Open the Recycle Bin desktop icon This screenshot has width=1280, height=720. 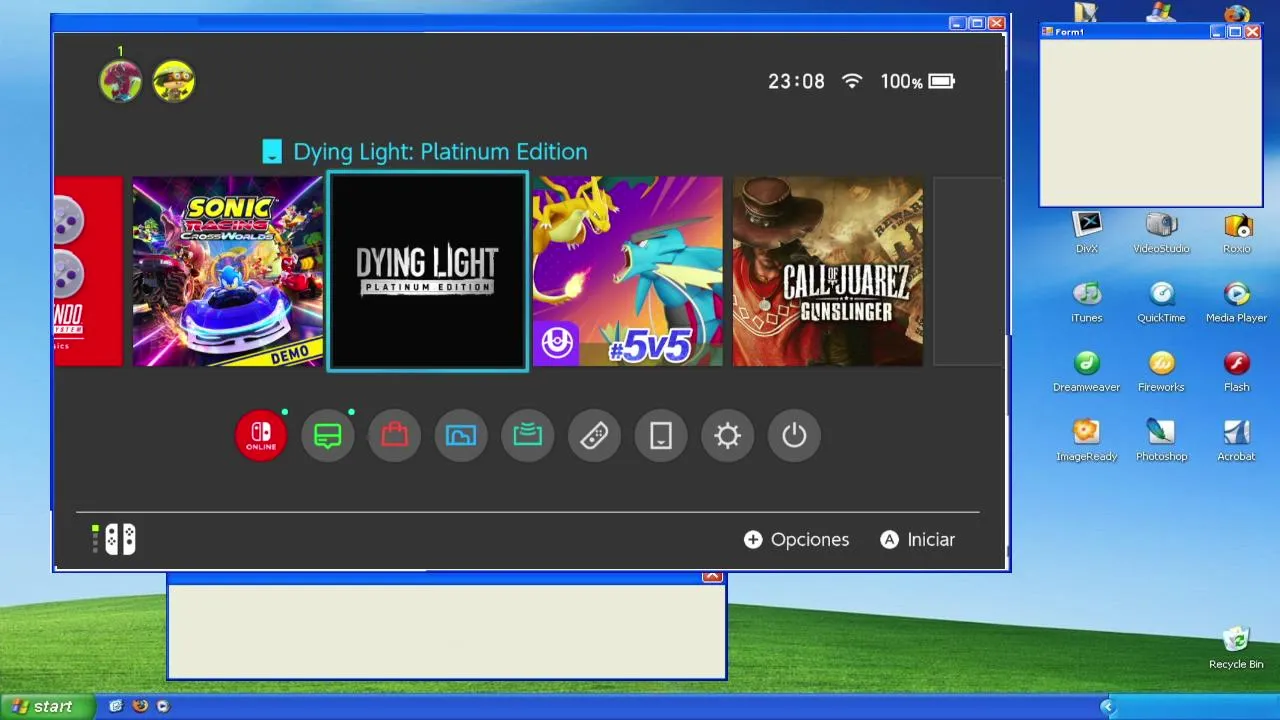coord(1237,648)
